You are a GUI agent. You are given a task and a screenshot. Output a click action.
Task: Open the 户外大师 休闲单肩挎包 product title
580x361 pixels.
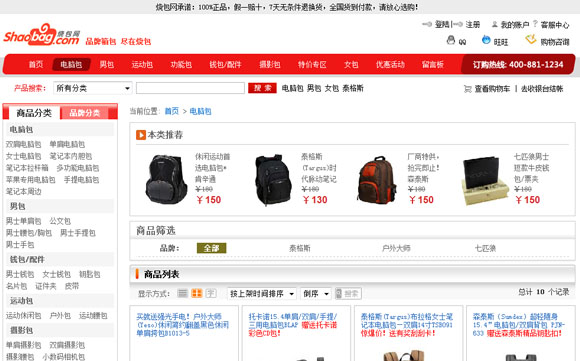coord(182,325)
